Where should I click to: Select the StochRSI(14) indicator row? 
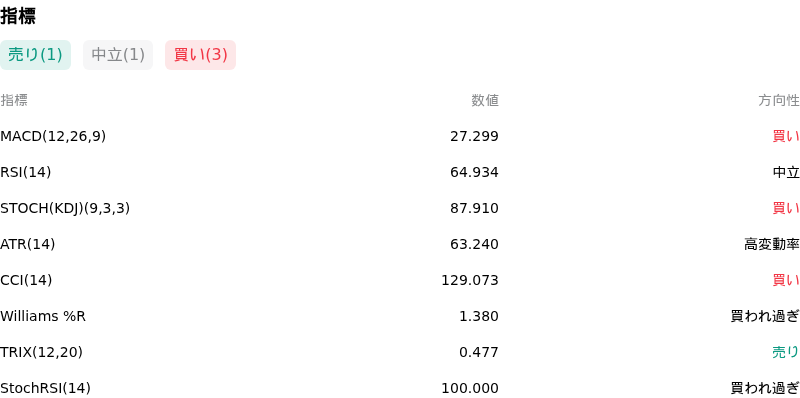click(400, 388)
